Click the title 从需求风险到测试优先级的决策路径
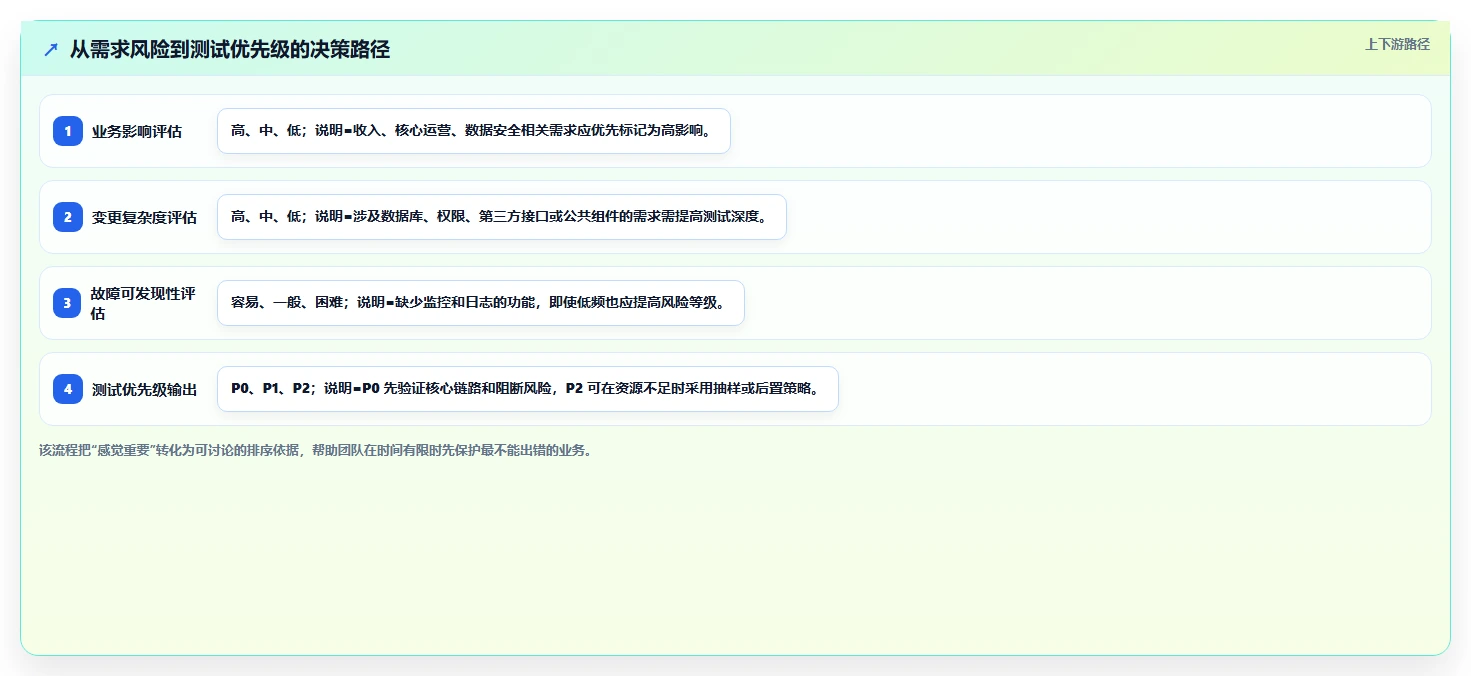This screenshot has width=1471, height=676. click(x=230, y=49)
